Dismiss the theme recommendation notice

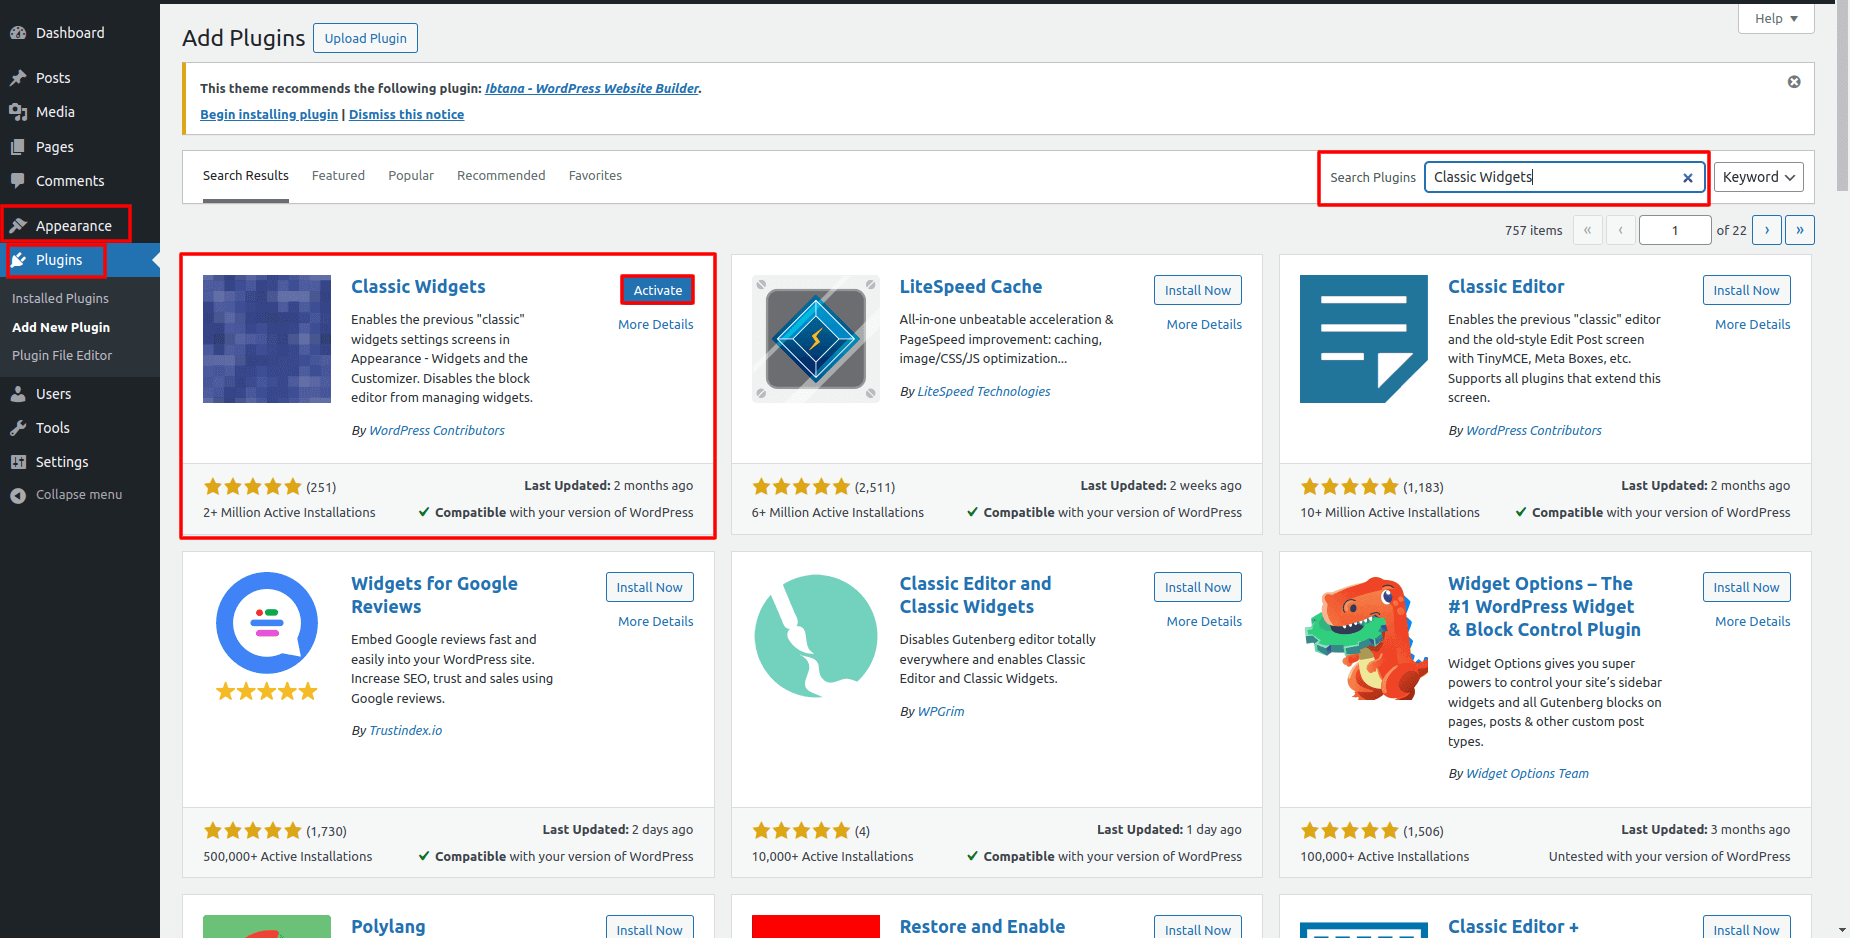pos(1794,82)
